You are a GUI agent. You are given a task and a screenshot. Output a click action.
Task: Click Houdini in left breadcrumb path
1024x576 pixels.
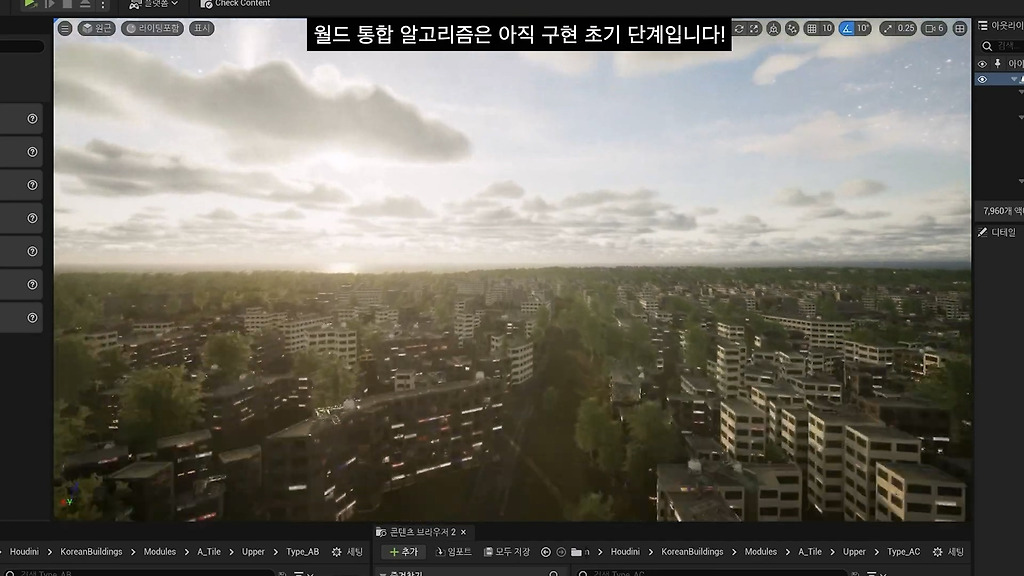(x=24, y=552)
